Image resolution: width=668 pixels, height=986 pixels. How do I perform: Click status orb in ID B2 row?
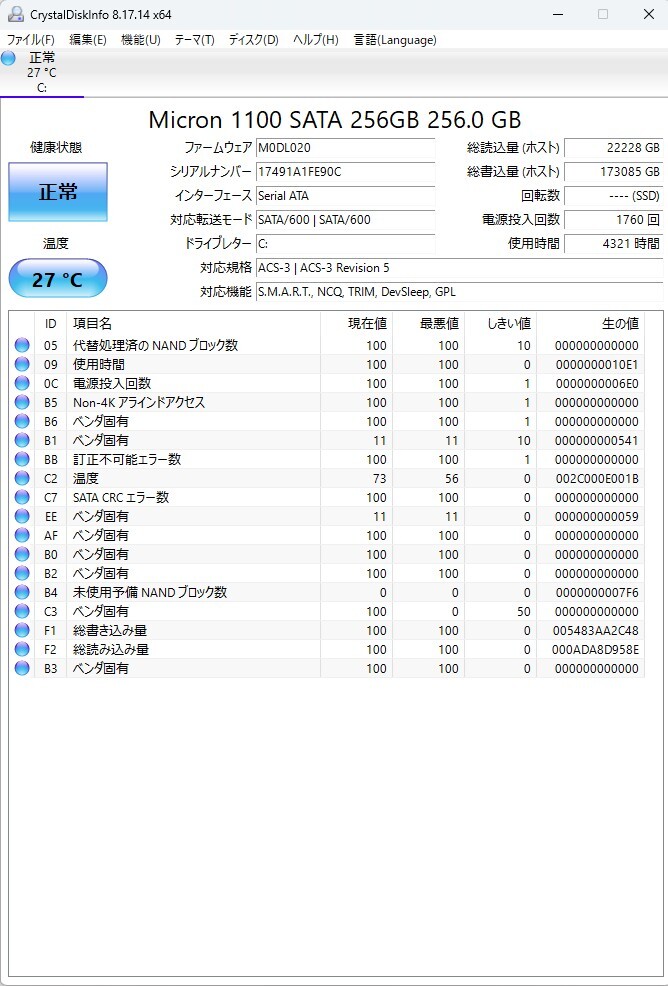pos(22,573)
